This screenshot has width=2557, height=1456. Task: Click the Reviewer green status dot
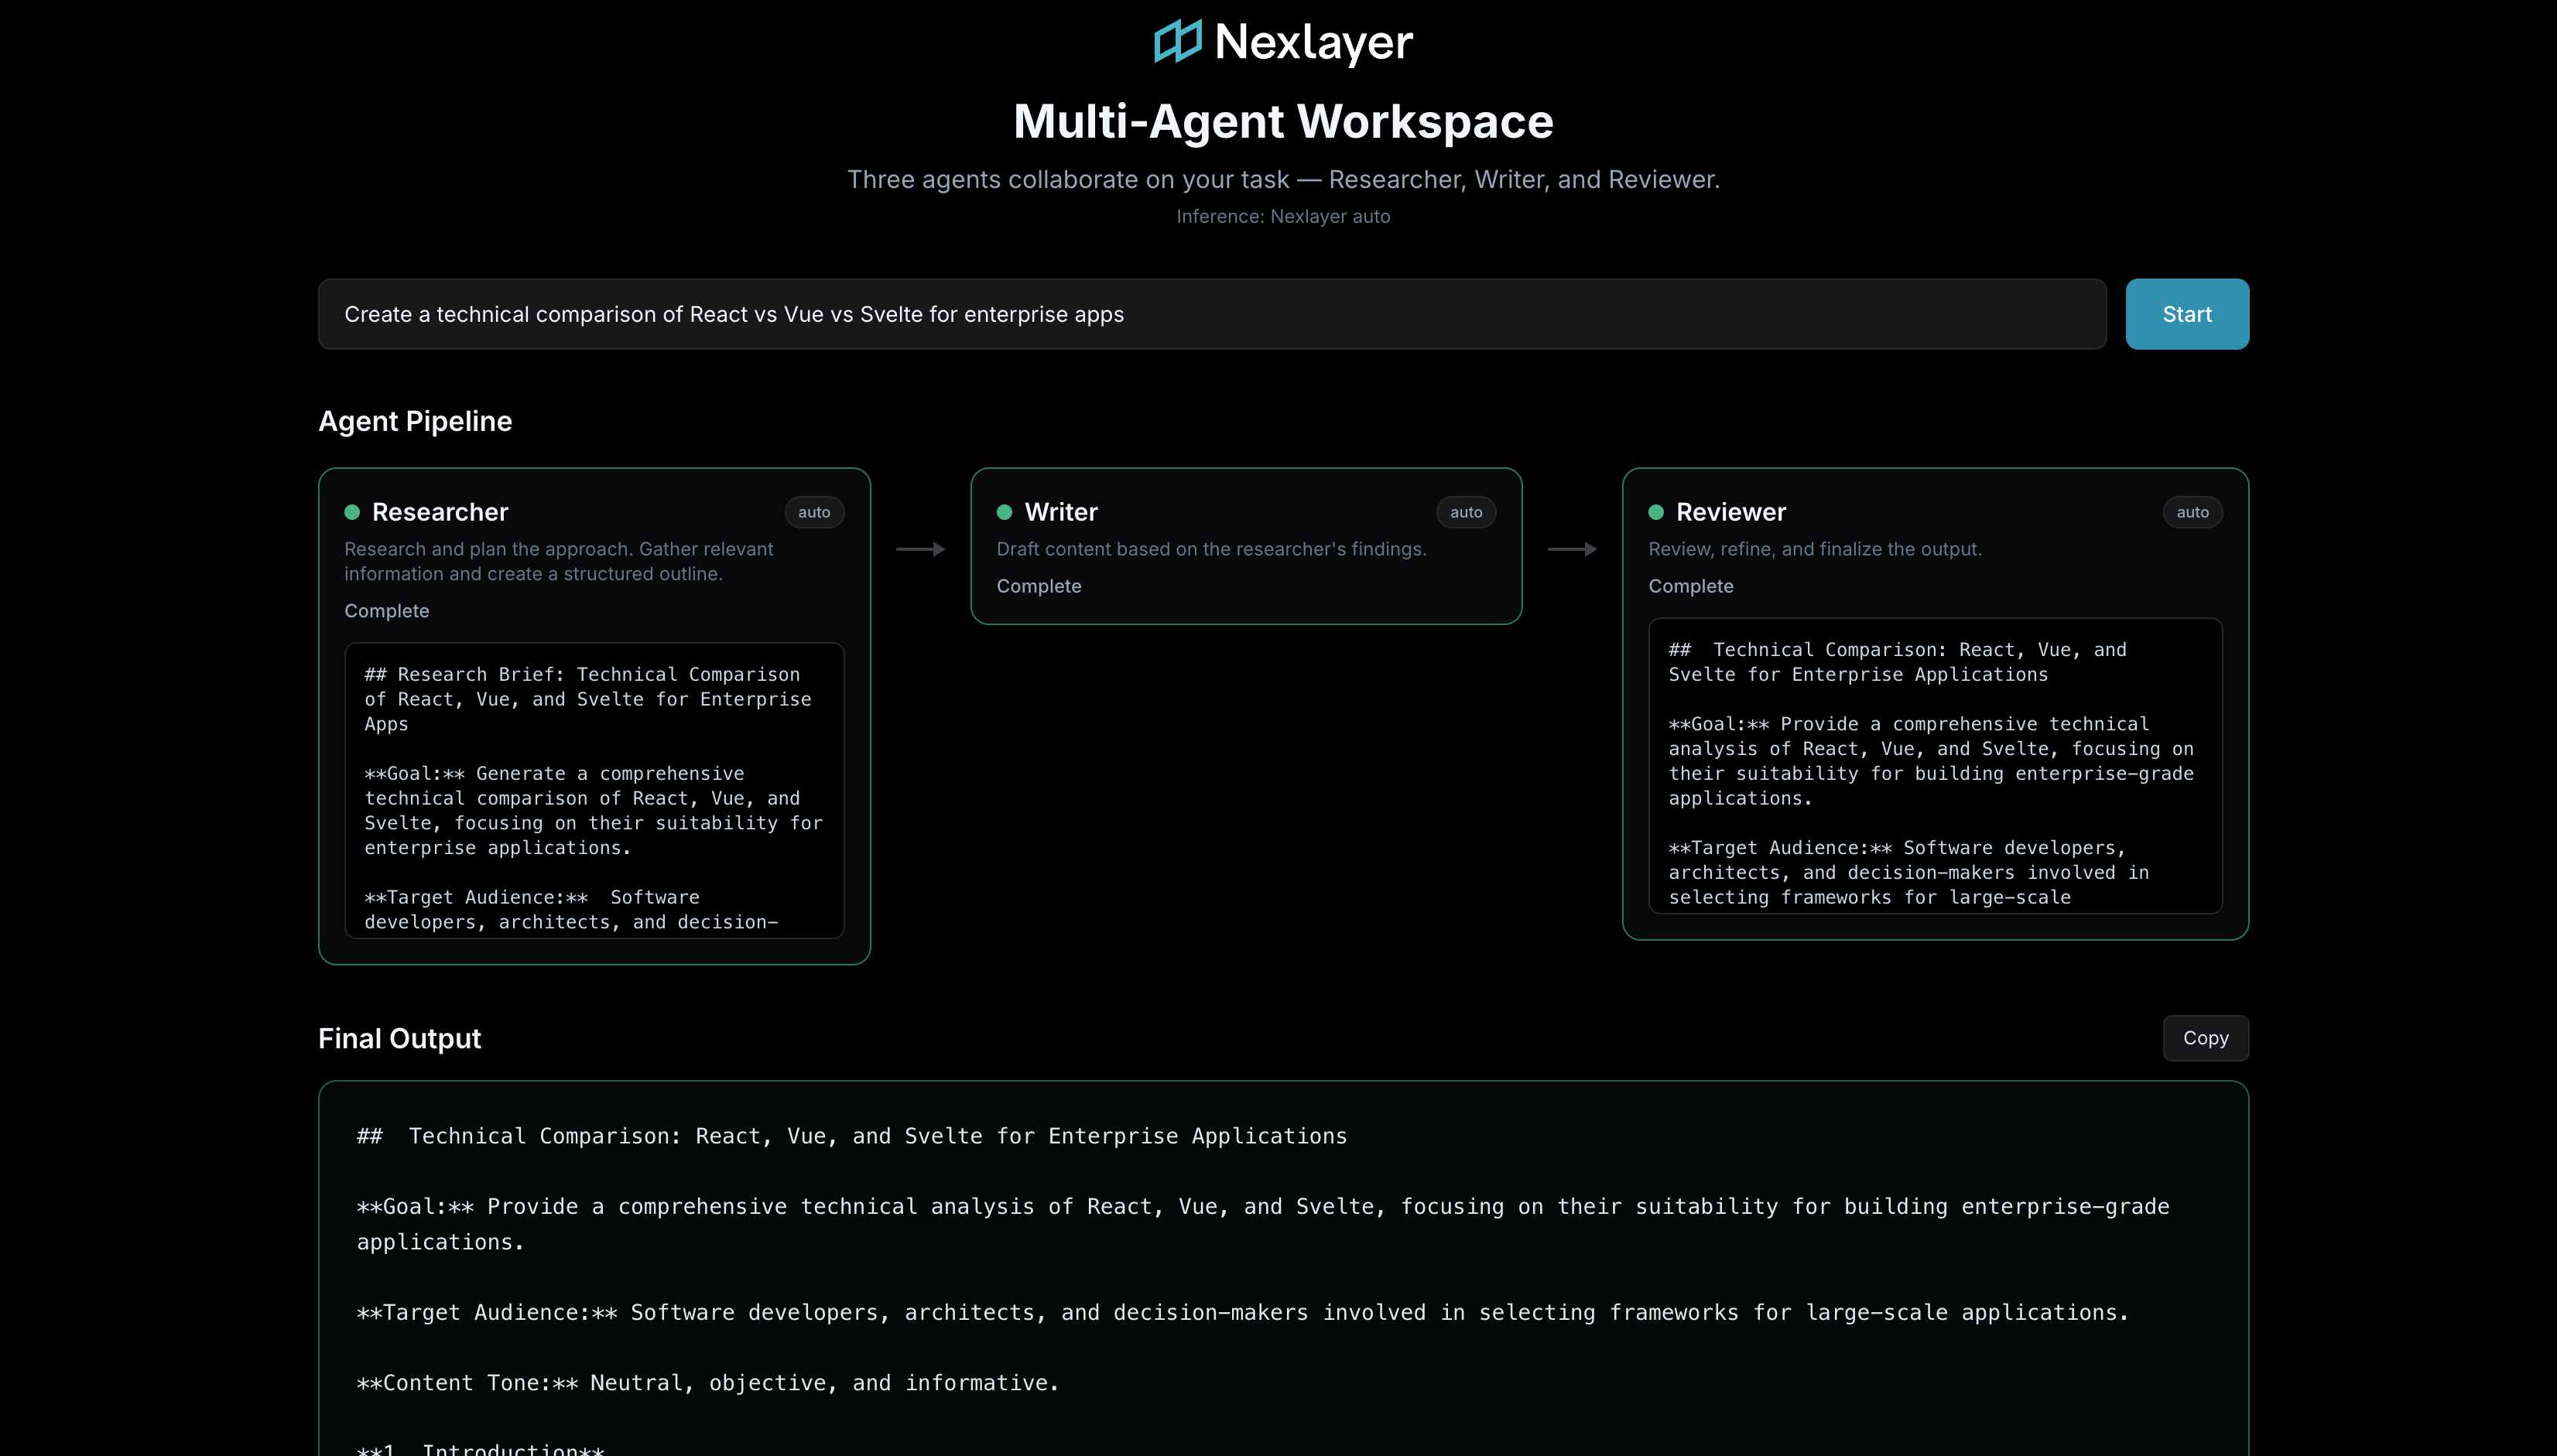tap(1656, 512)
